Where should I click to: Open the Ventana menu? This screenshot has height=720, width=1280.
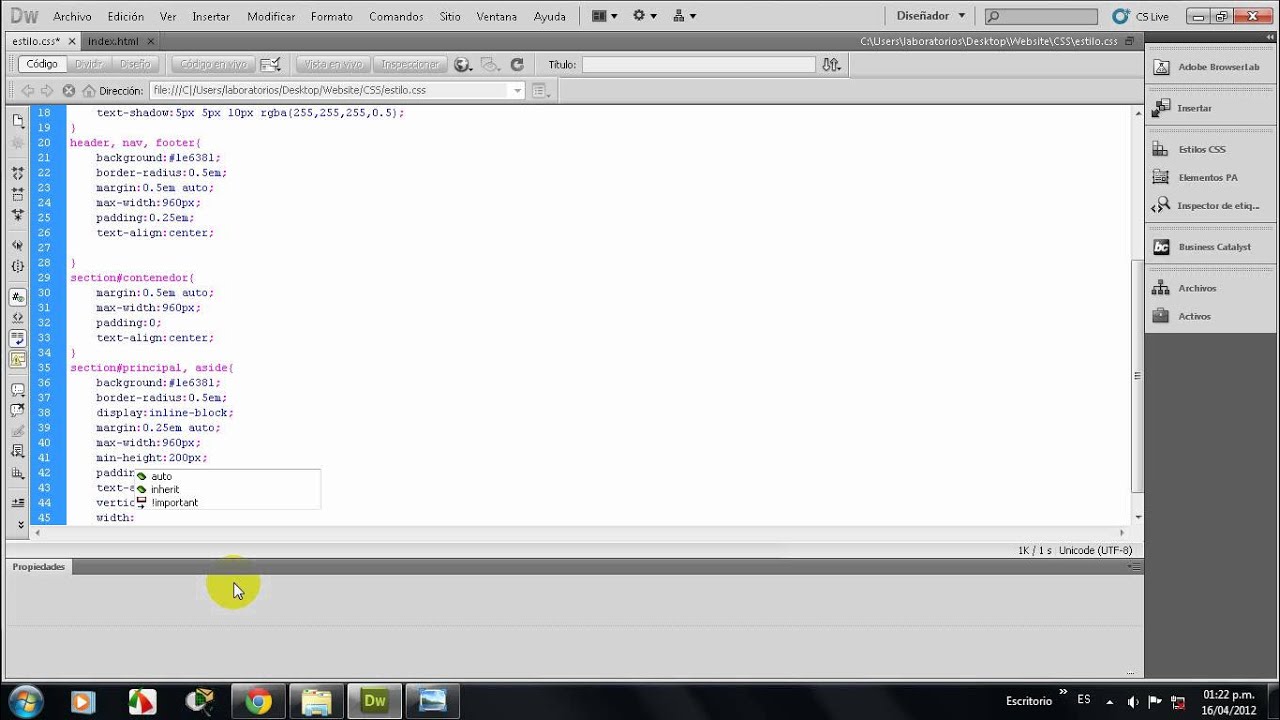pyautogui.click(x=497, y=16)
